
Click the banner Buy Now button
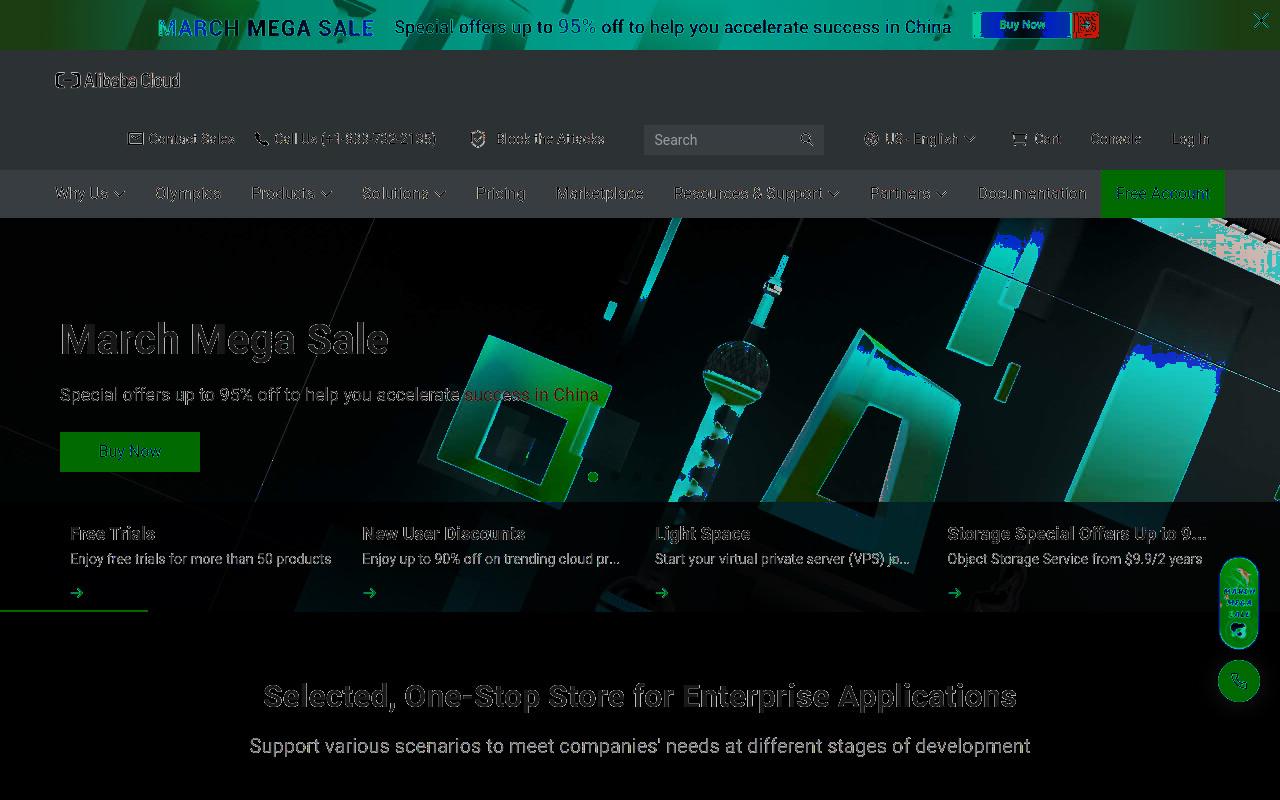pos(1022,25)
